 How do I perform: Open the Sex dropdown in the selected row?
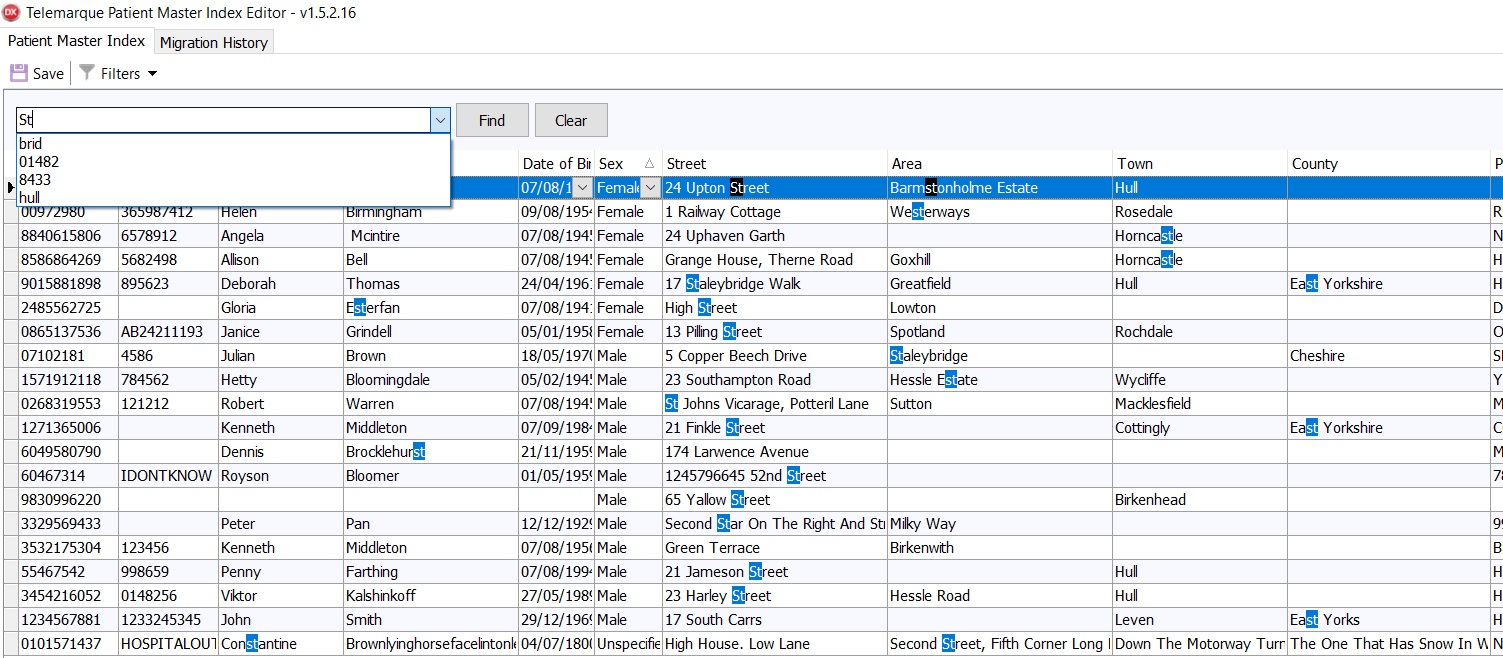[650, 188]
